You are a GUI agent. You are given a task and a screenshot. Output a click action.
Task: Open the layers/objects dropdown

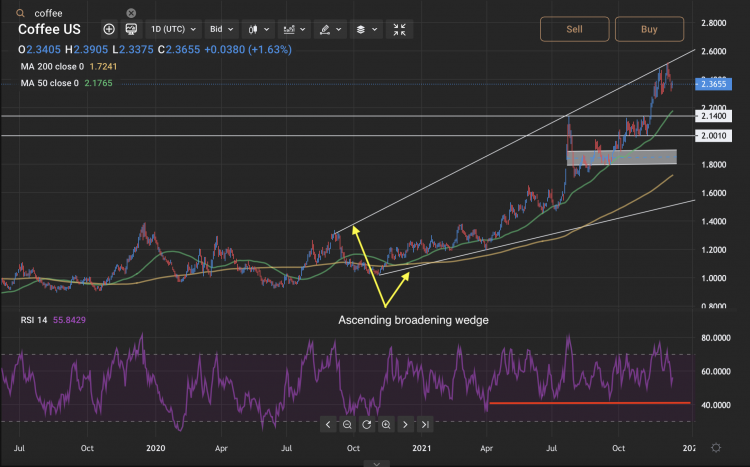[x=366, y=29]
